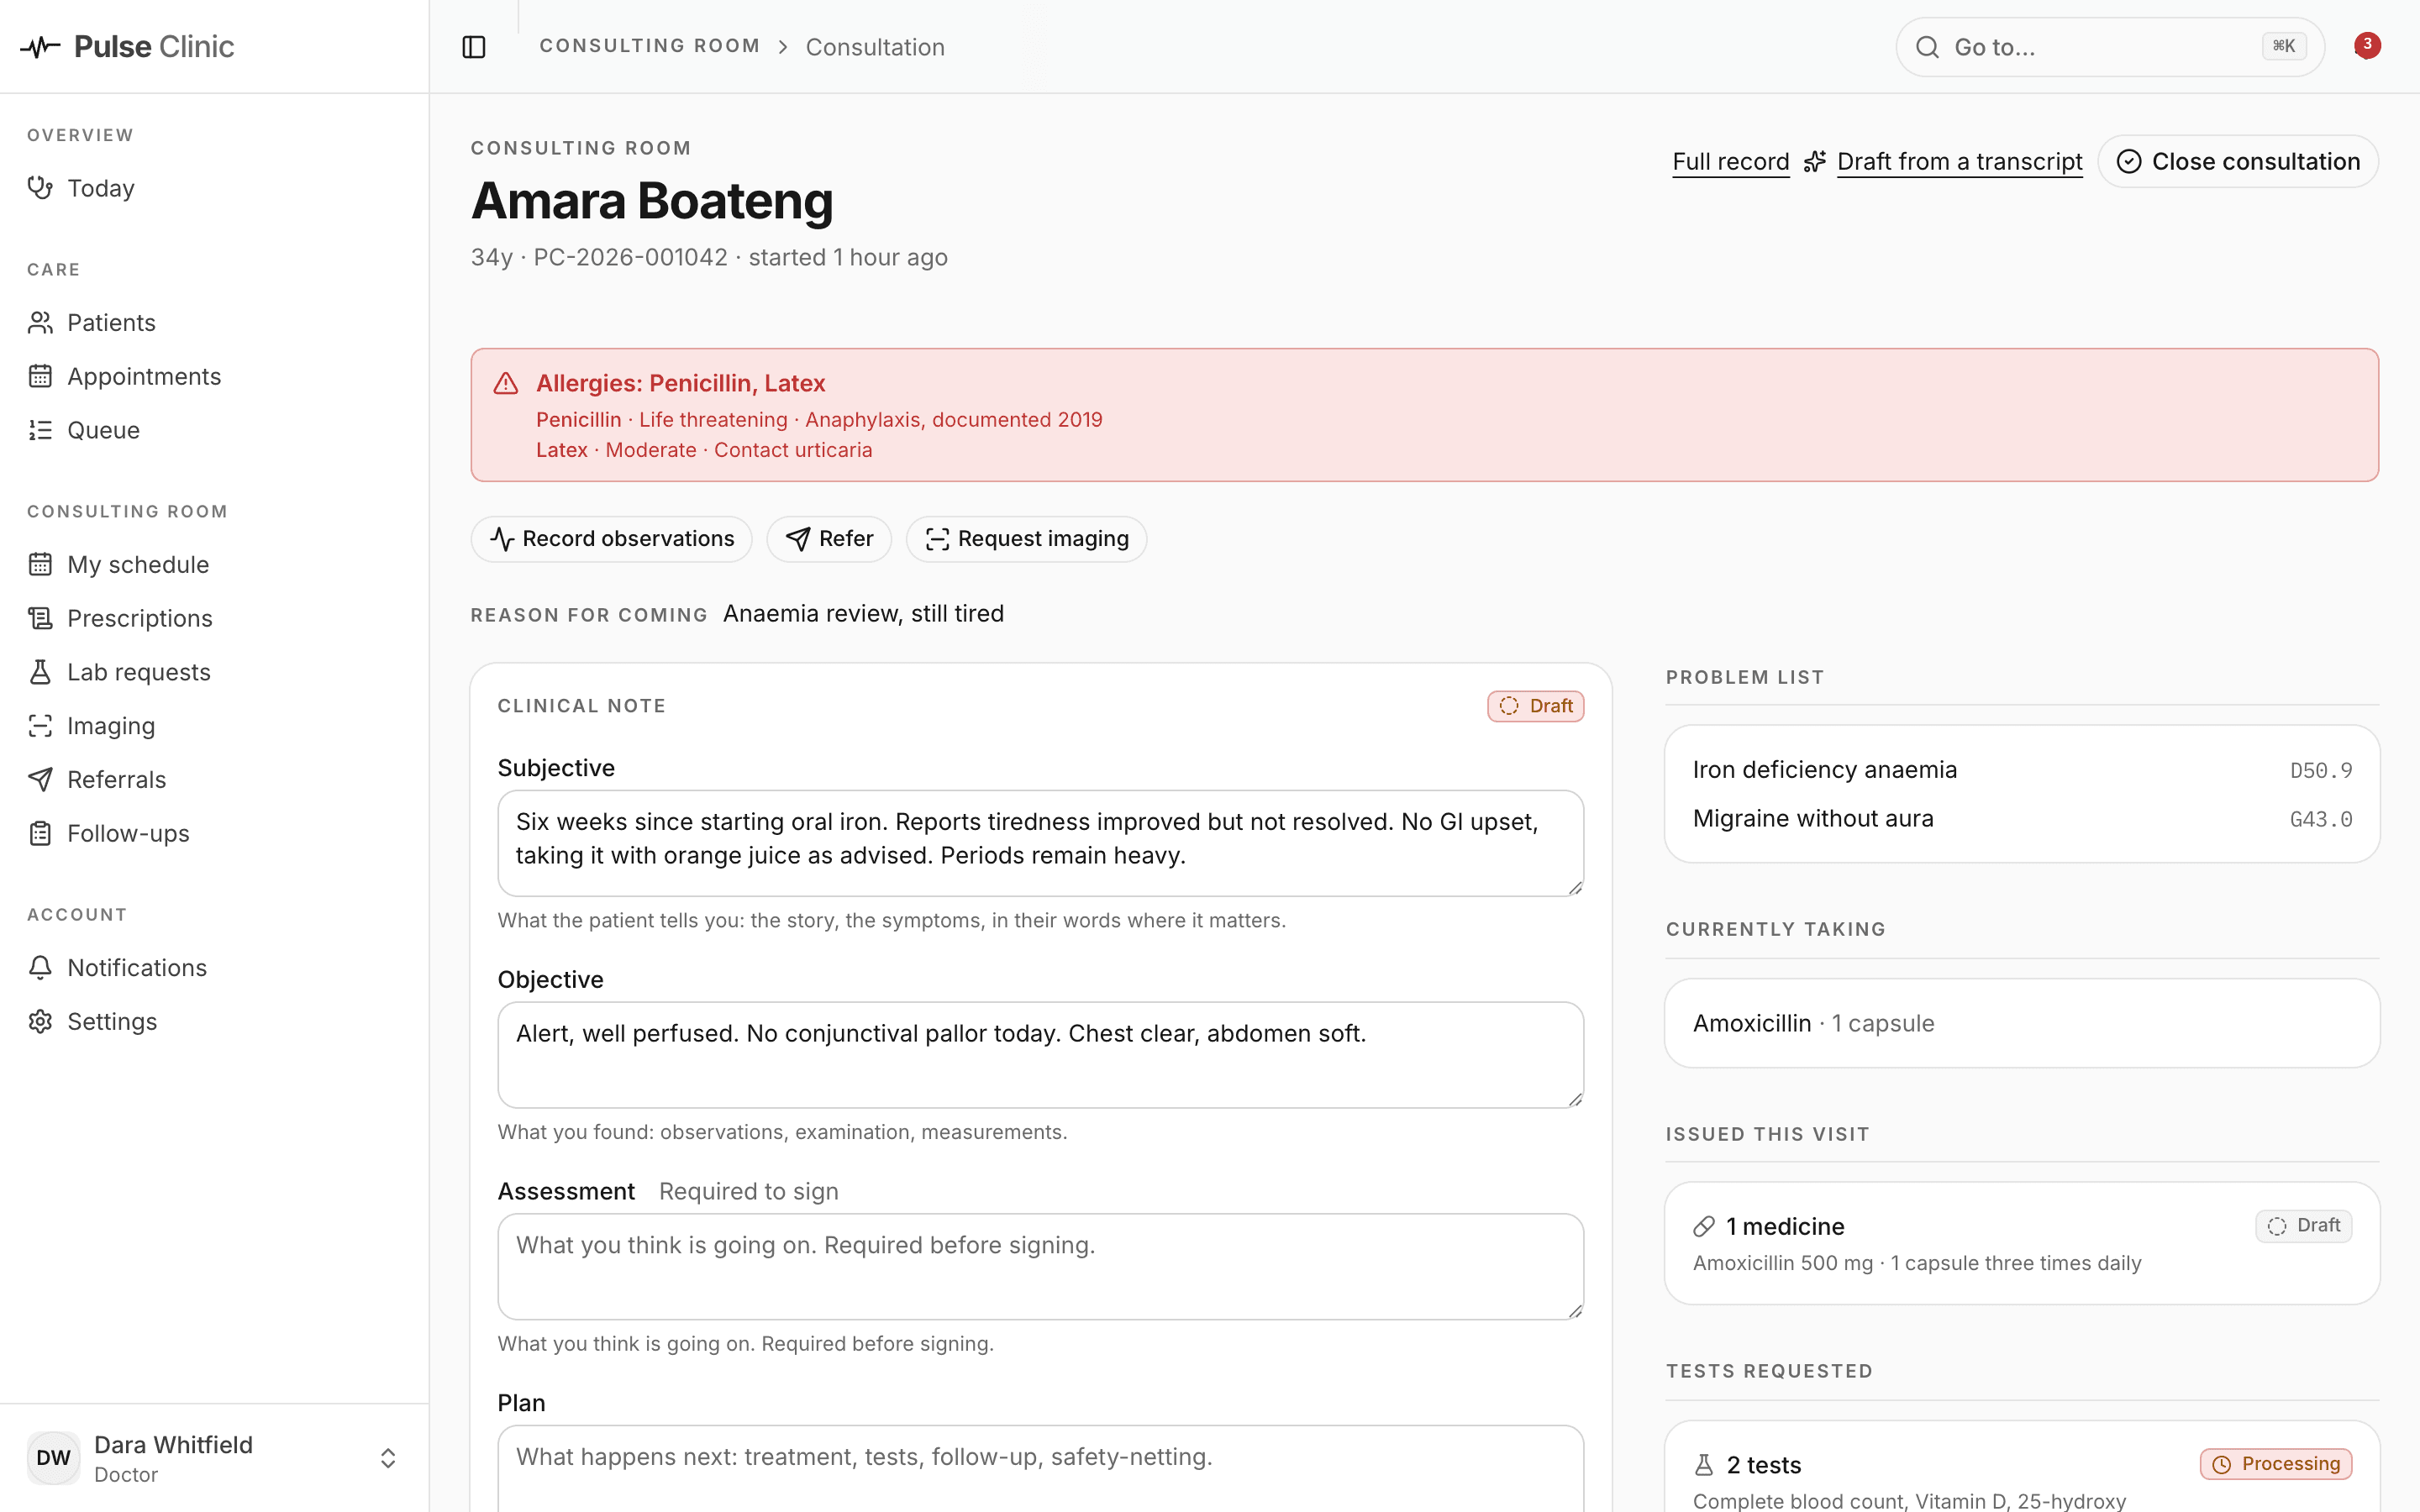Click the Latex moderate allergy line
The height and width of the screenshot is (1512, 2420).
coord(704,450)
